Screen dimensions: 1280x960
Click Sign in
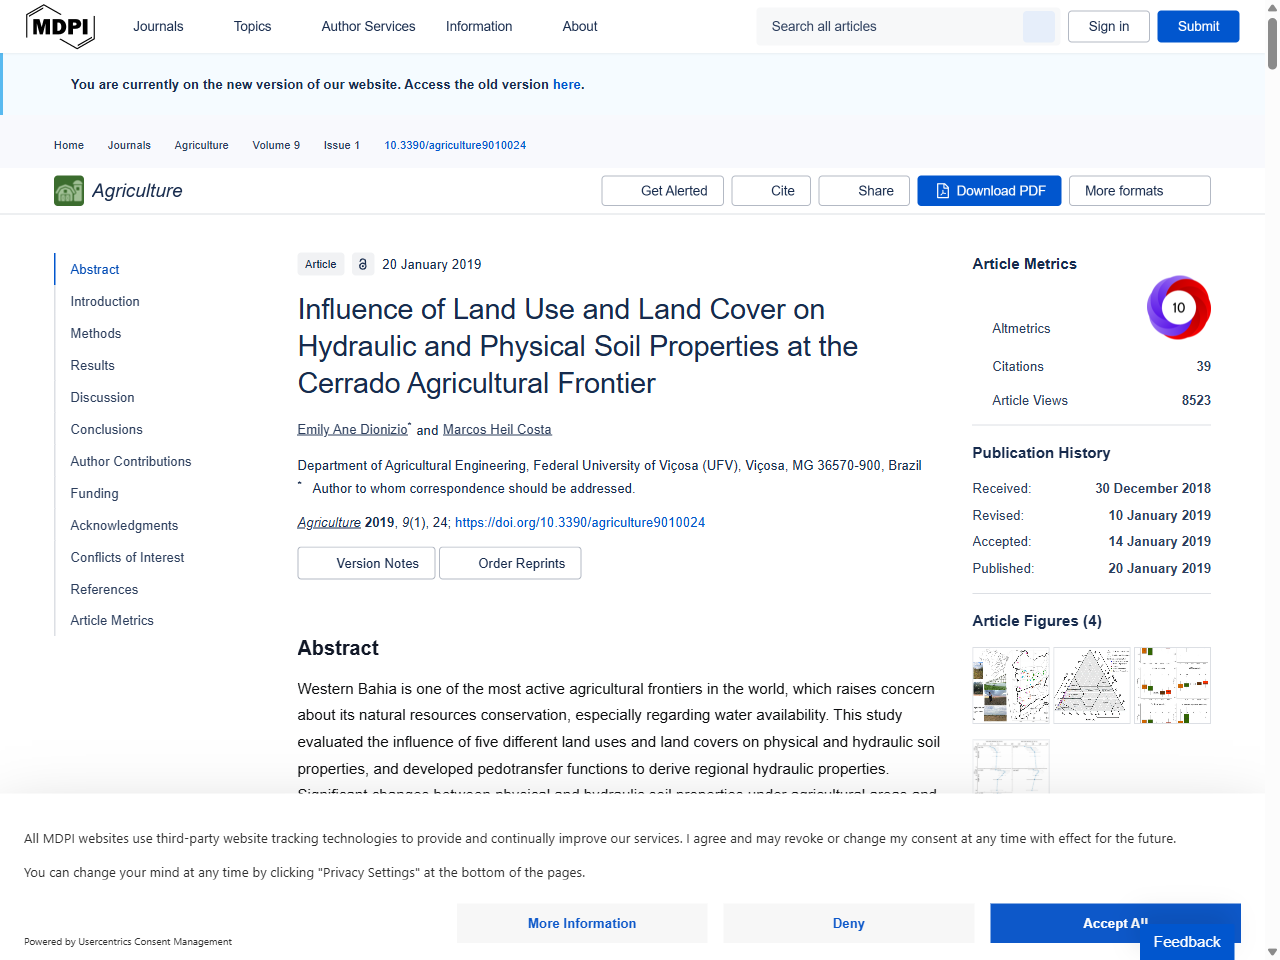(x=1108, y=26)
